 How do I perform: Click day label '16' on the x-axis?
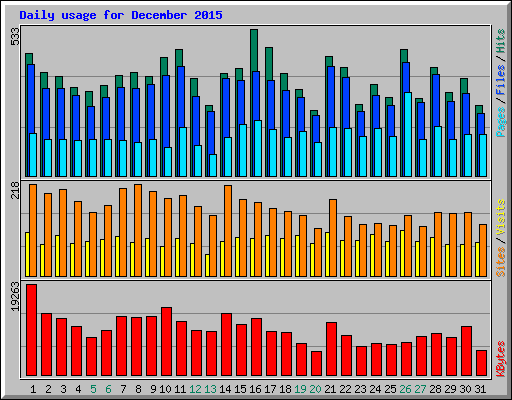coord(255,389)
